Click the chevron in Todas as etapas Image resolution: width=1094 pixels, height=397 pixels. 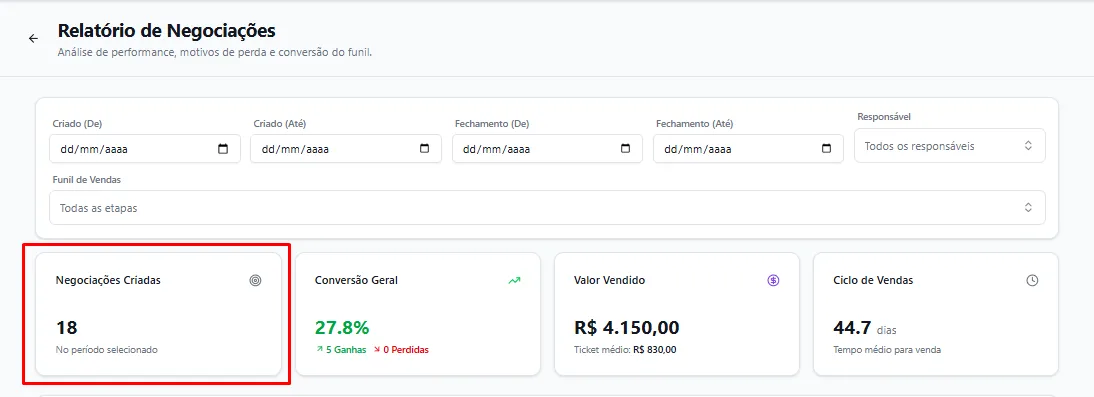point(1028,208)
